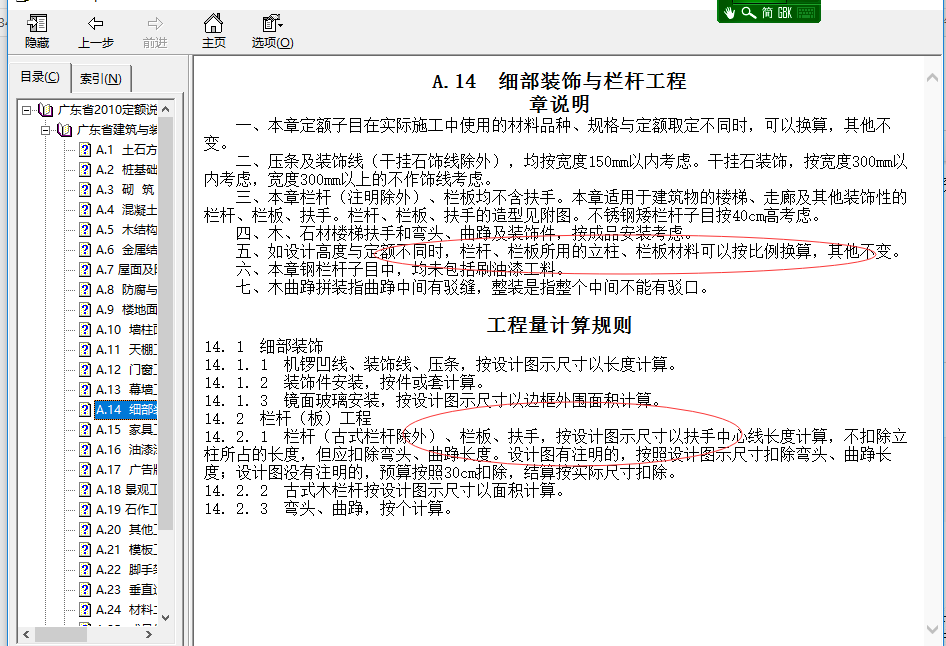Click the line 14. 2 栏杆（板）工程
The width and height of the screenshot is (946, 646).
288,418
